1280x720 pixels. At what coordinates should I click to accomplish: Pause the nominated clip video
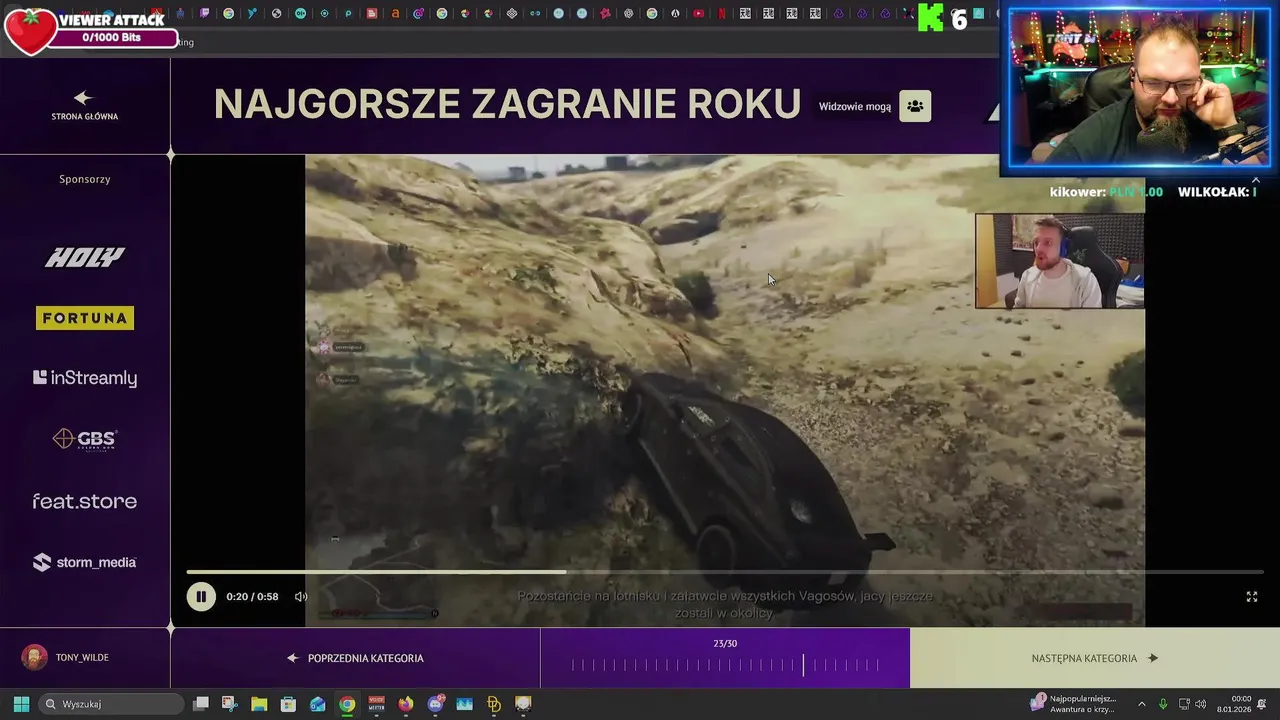201,596
